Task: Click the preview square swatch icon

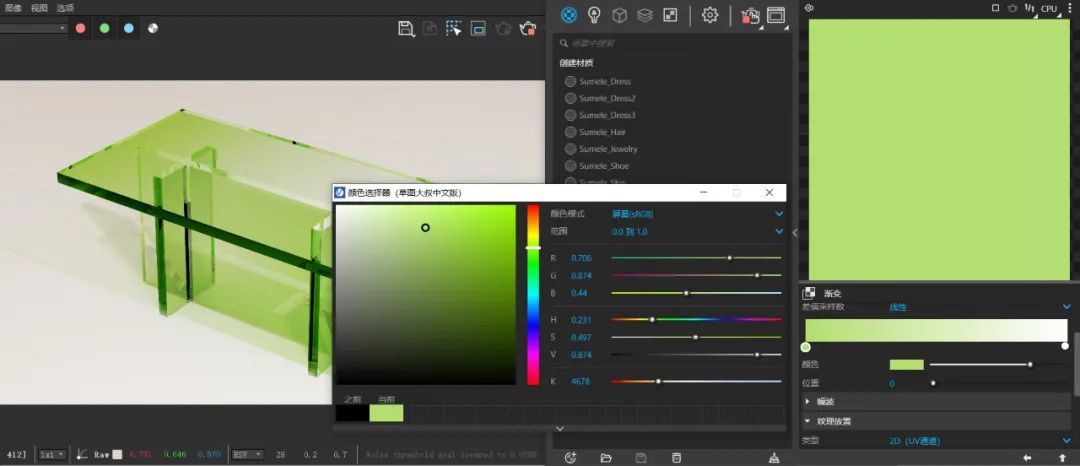Action: coord(995,8)
